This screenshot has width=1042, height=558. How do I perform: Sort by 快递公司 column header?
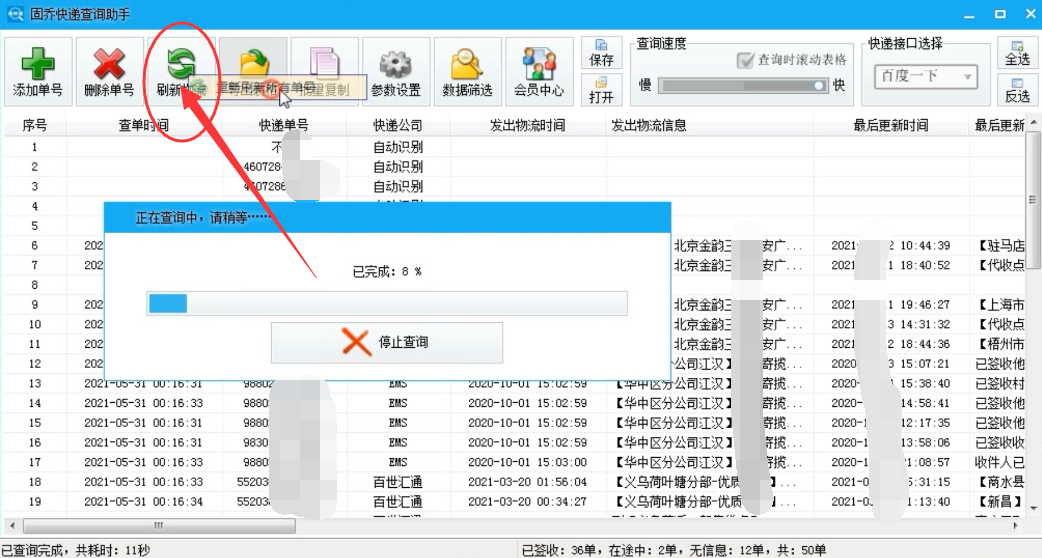pyautogui.click(x=398, y=126)
